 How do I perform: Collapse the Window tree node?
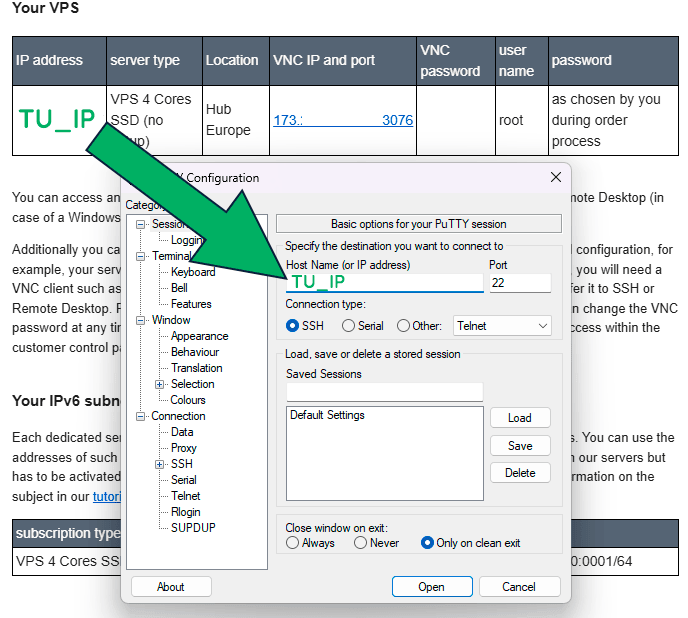tap(140, 320)
